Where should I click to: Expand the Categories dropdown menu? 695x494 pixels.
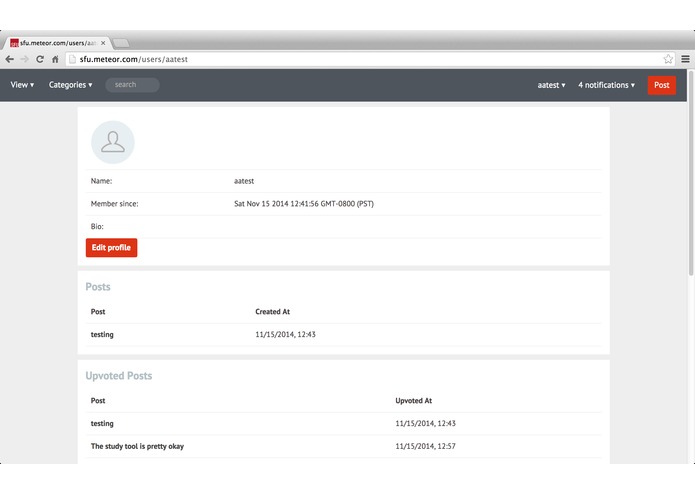[x=70, y=85]
